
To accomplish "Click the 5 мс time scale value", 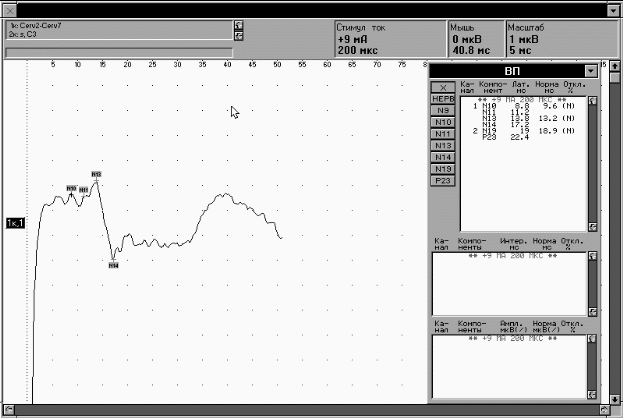I will (520, 50).
